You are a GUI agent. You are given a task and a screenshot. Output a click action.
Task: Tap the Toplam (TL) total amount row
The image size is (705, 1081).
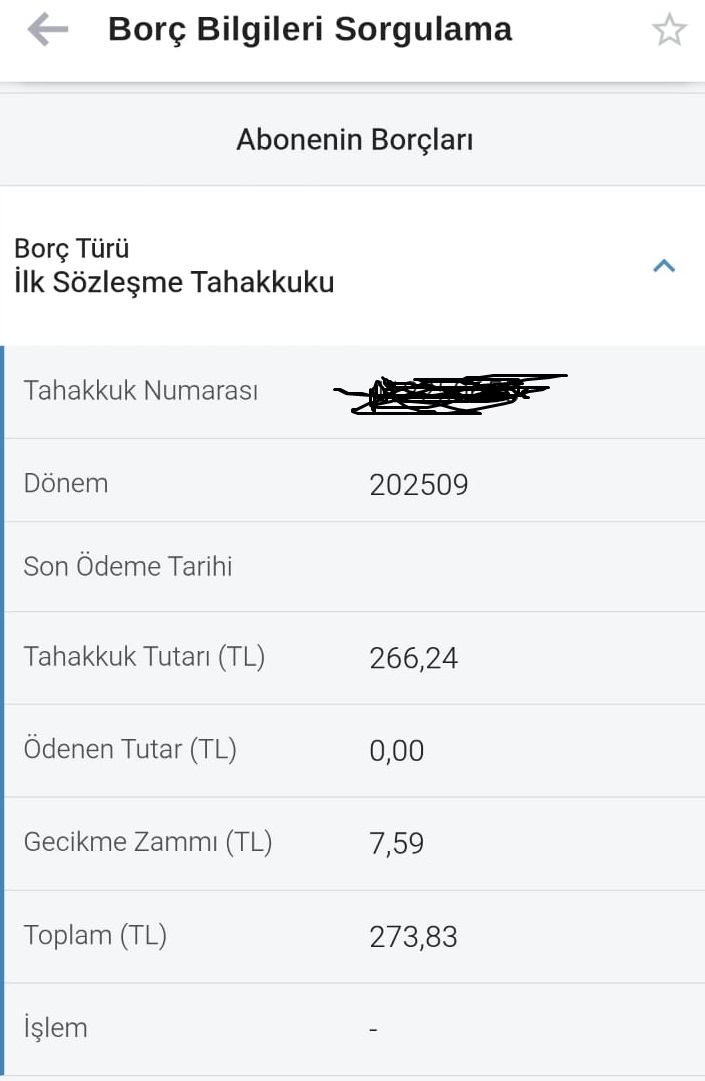352,935
